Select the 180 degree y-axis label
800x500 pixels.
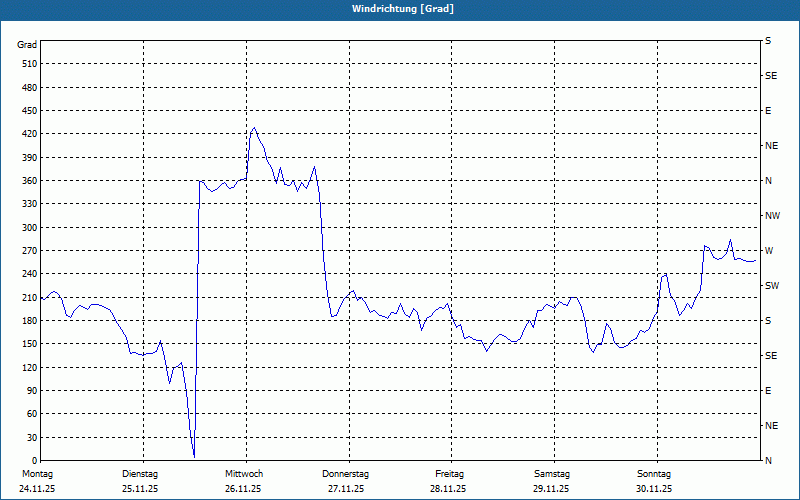coord(28,321)
